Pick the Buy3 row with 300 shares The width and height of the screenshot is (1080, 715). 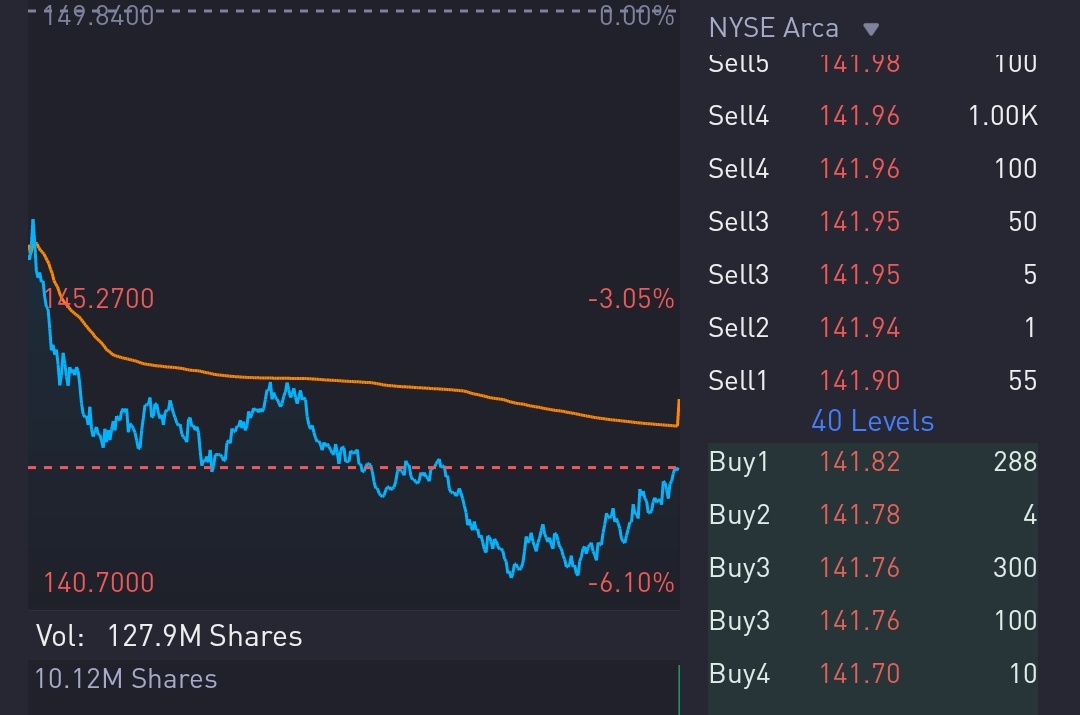[872, 567]
